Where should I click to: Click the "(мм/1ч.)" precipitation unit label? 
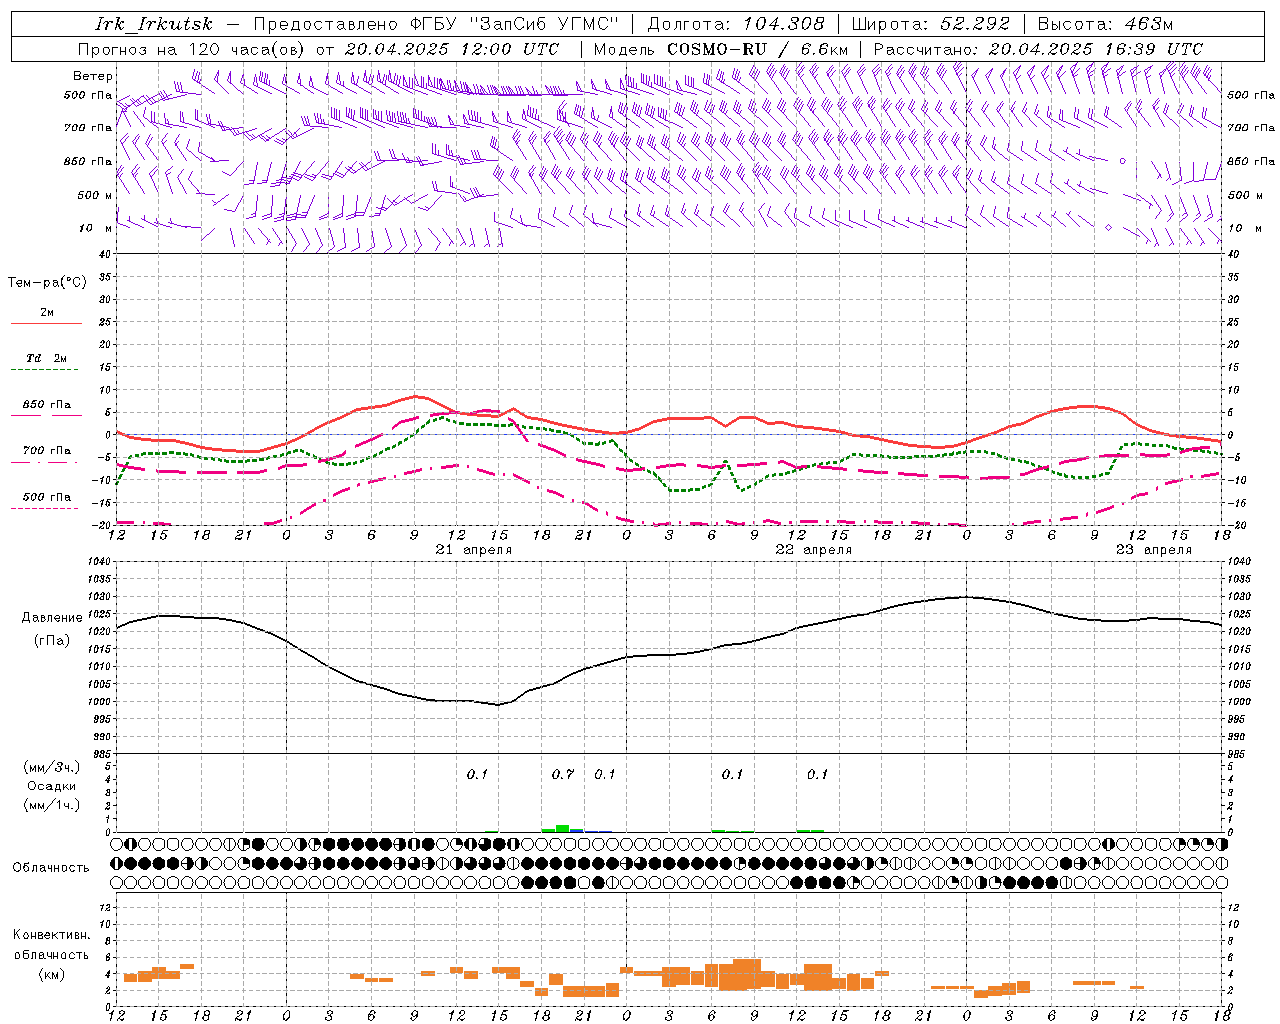52,805
